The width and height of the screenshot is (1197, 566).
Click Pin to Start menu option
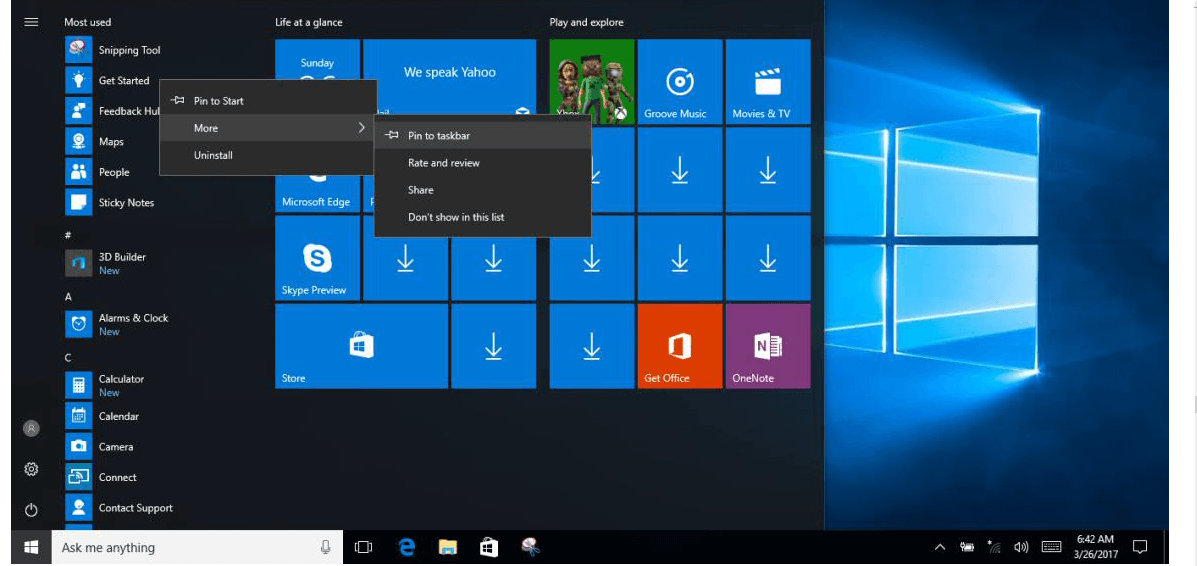[218, 101]
